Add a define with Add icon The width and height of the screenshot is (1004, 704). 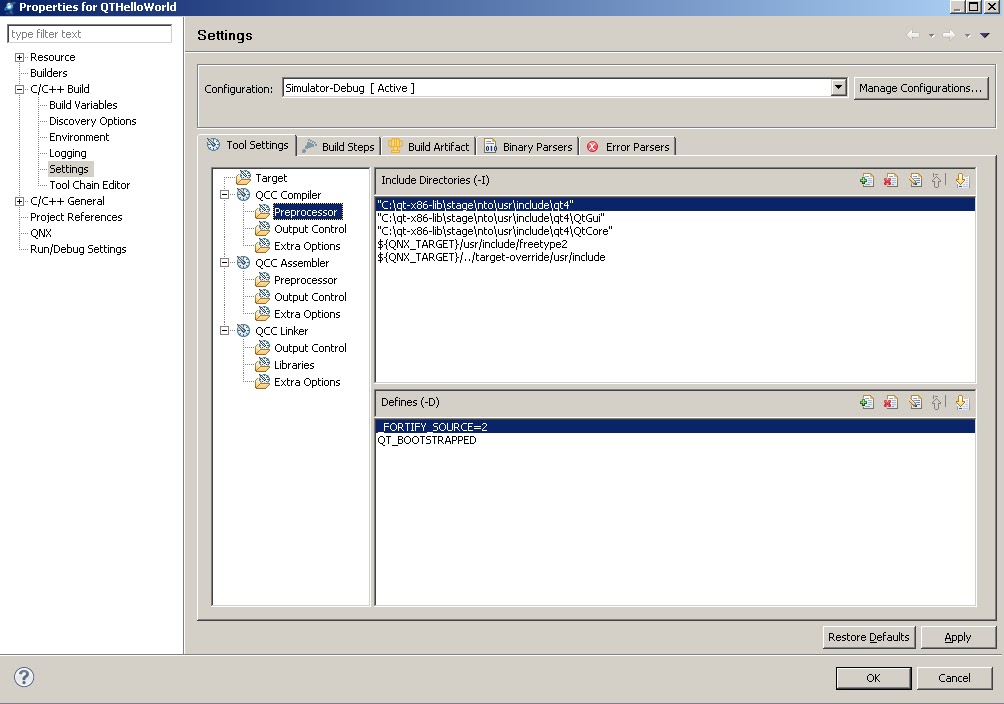(866, 402)
